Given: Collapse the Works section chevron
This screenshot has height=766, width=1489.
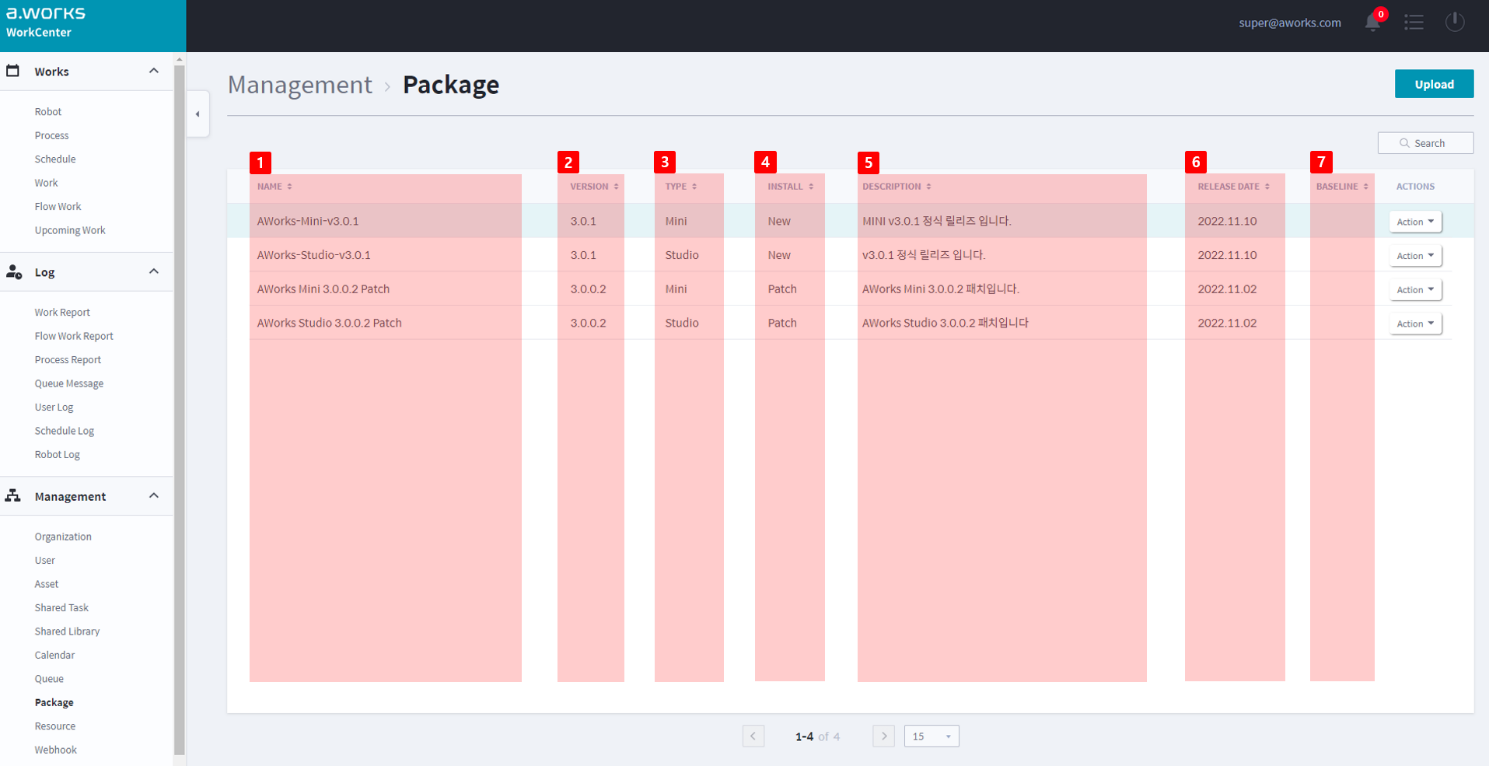Looking at the screenshot, I should pyautogui.click(x=154, y=71).
